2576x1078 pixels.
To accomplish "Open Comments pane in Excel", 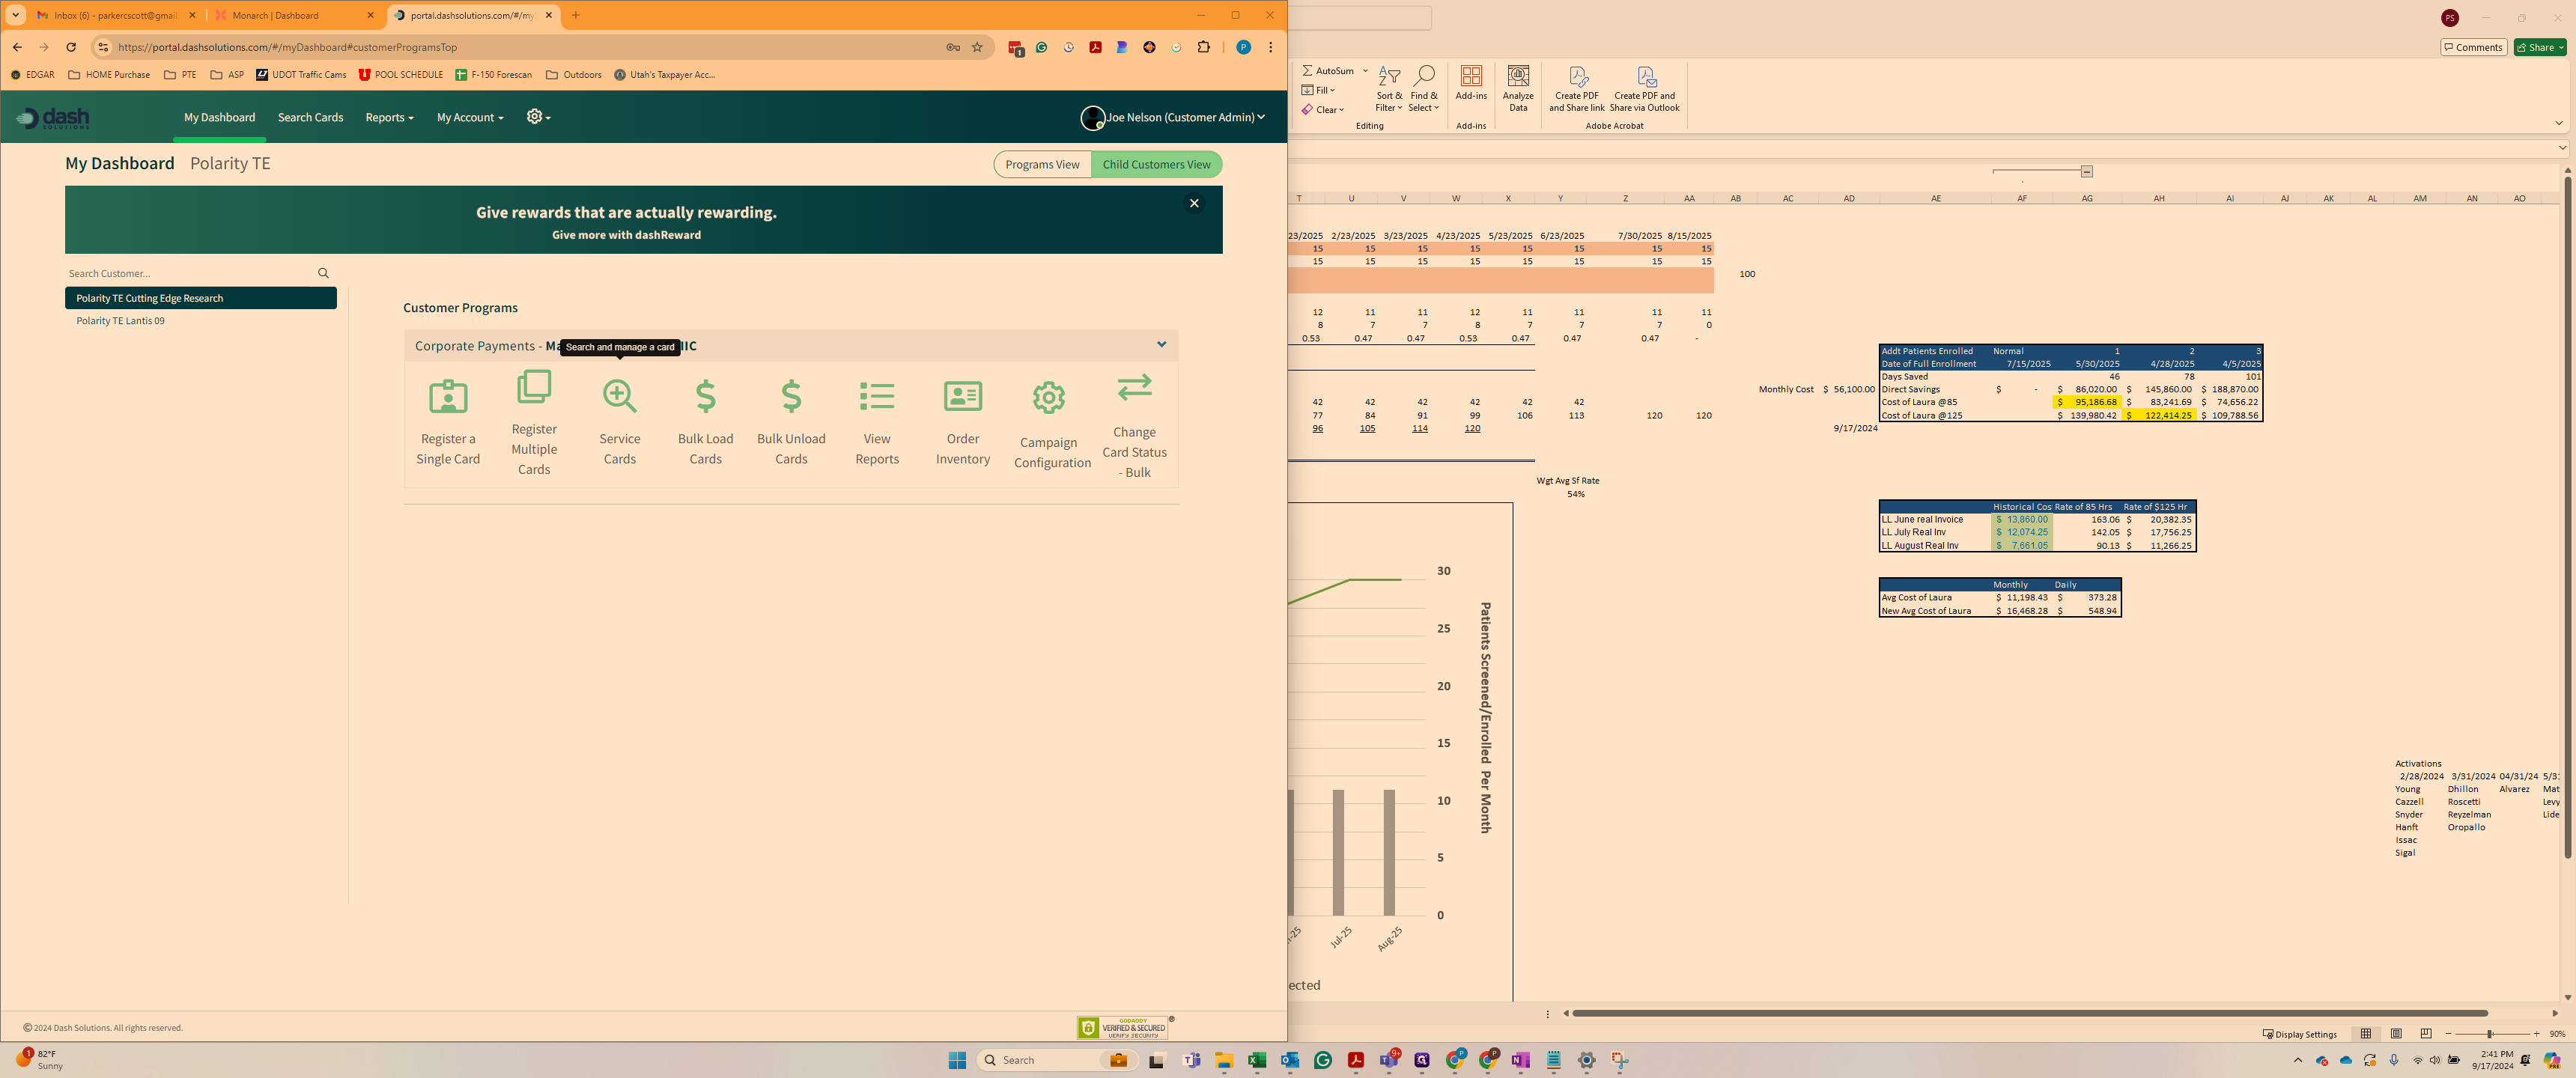I will pyautogui.click(x=2472, y=47).
